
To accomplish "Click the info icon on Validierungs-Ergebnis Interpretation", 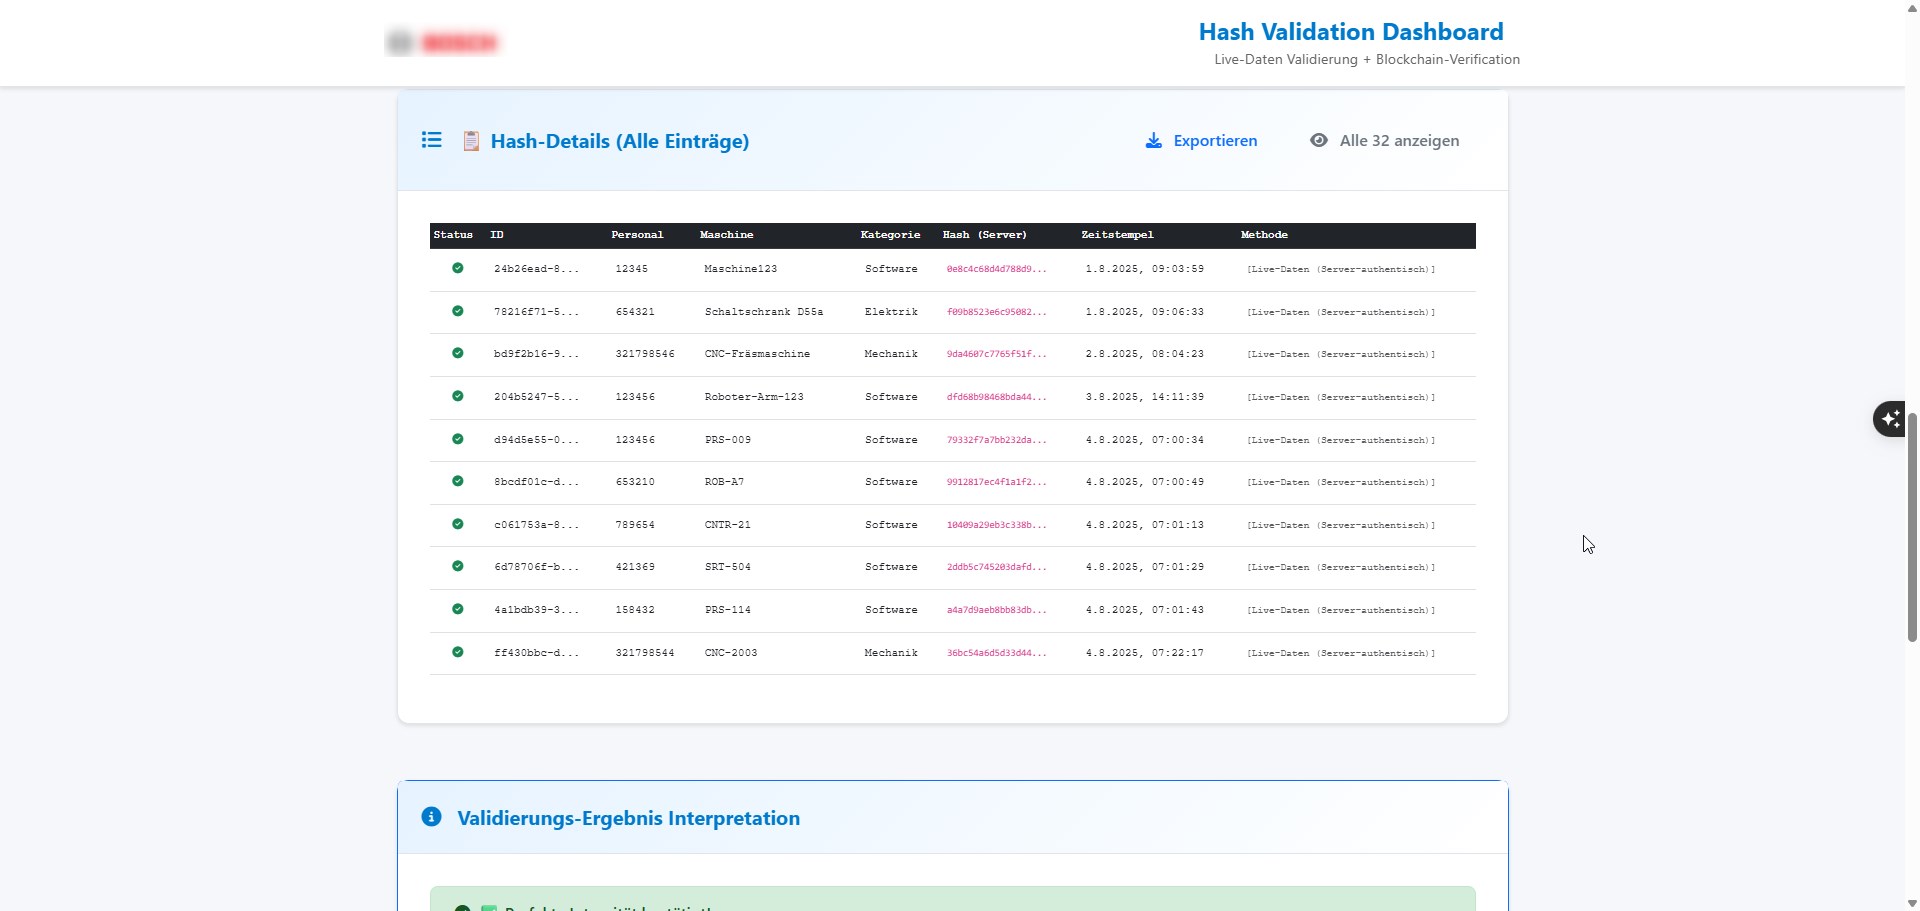I will click(431, 816).
